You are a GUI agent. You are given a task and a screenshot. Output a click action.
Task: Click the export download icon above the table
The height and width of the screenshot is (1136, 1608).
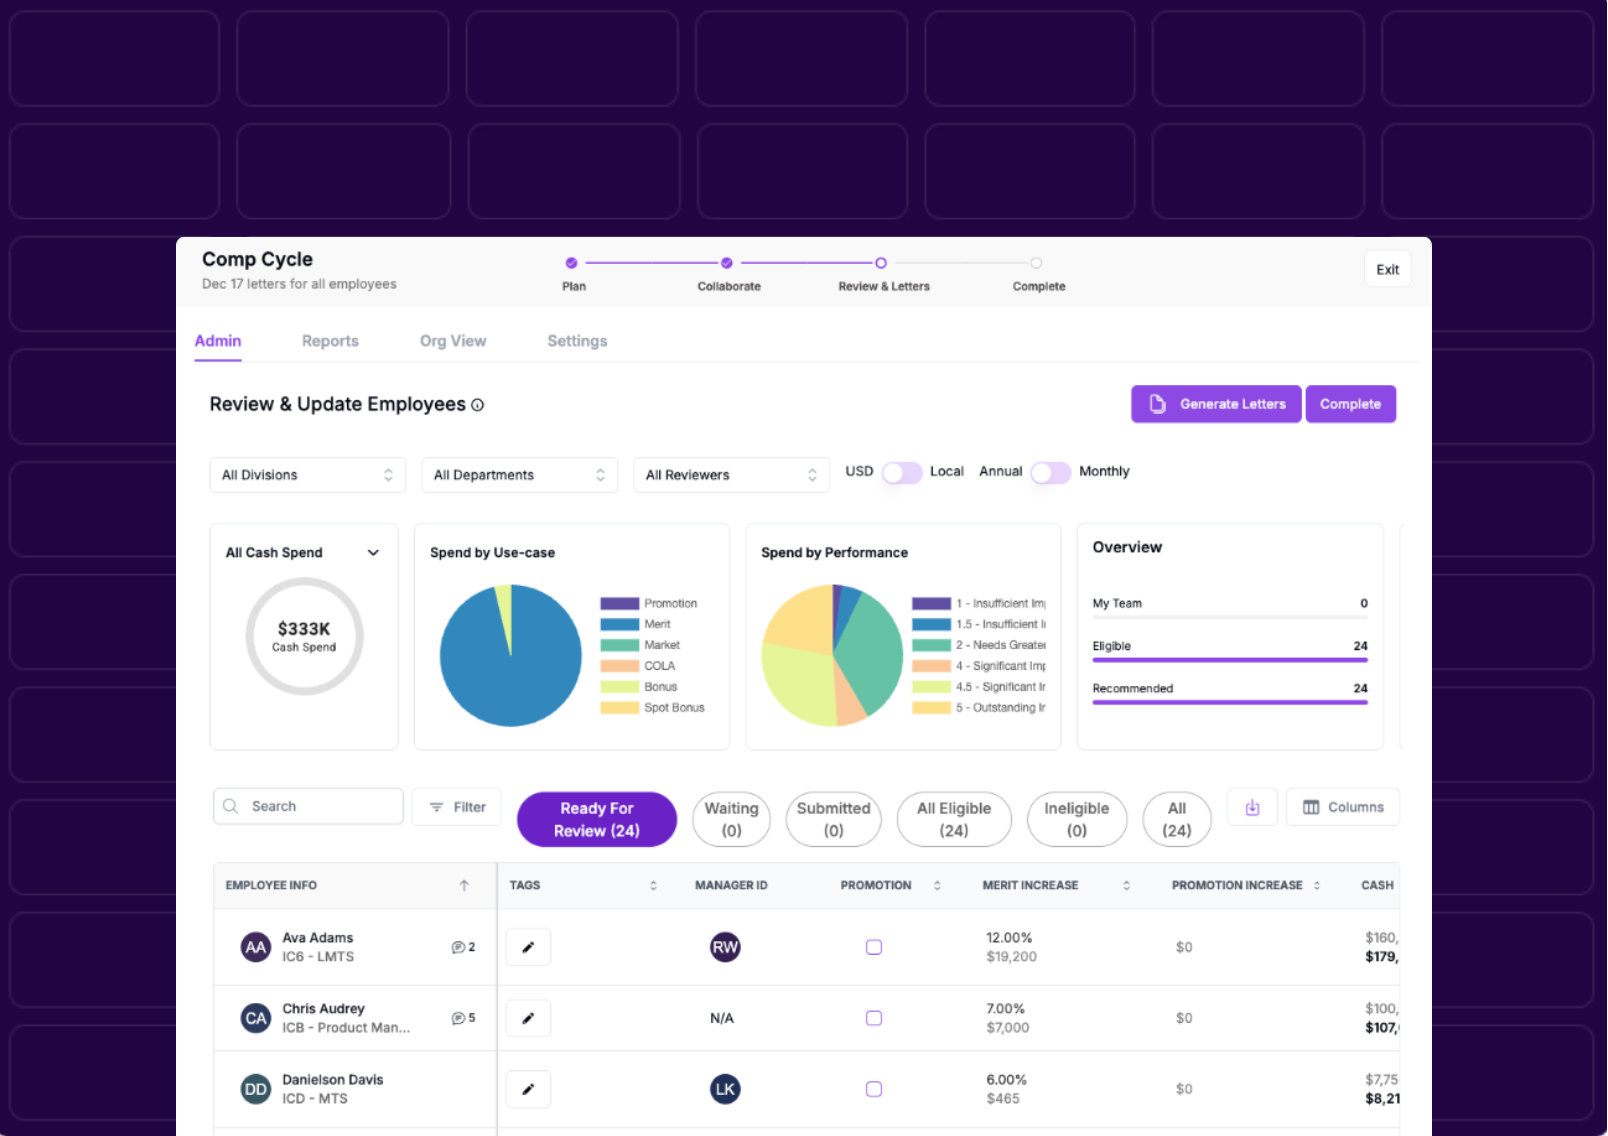[1252, 807]
